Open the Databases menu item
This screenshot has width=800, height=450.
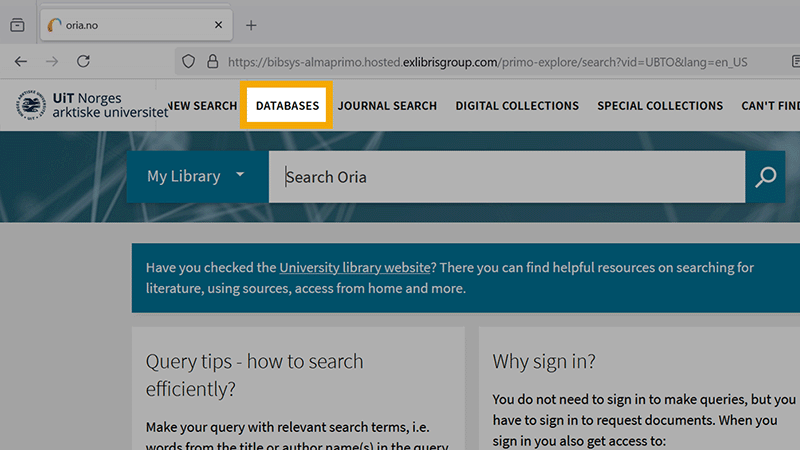[x=287, y=105]
